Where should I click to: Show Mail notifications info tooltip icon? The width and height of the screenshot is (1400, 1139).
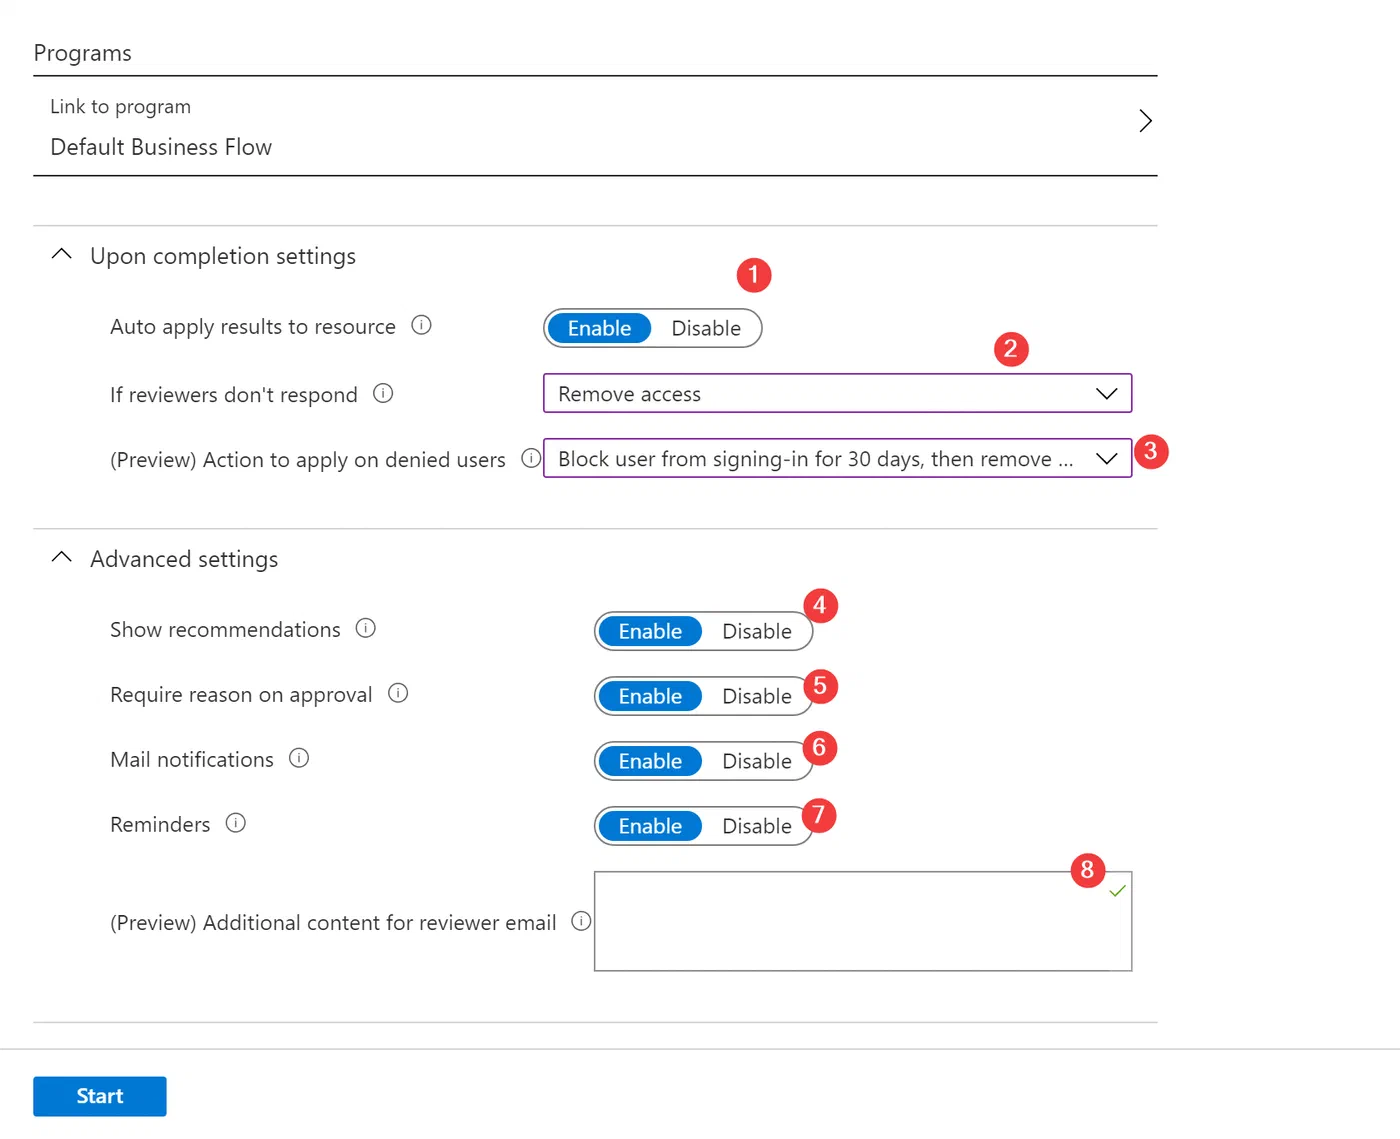pyautogui.click(x=299, y=758)
